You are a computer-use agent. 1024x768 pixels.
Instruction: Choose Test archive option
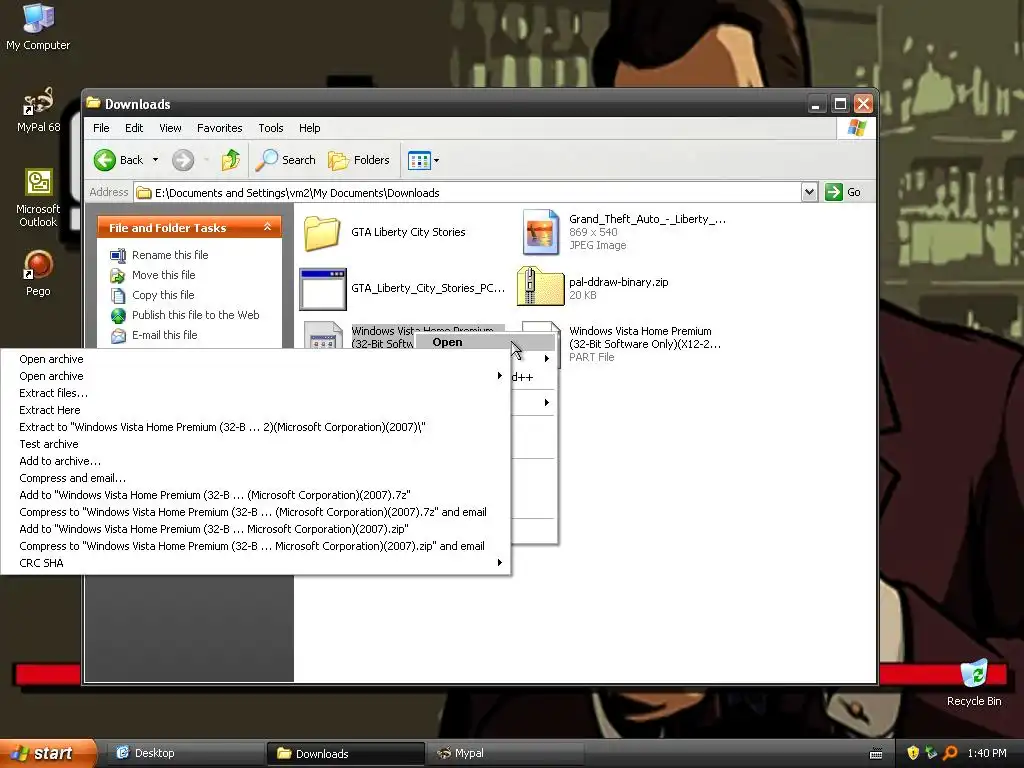point(255,443)
